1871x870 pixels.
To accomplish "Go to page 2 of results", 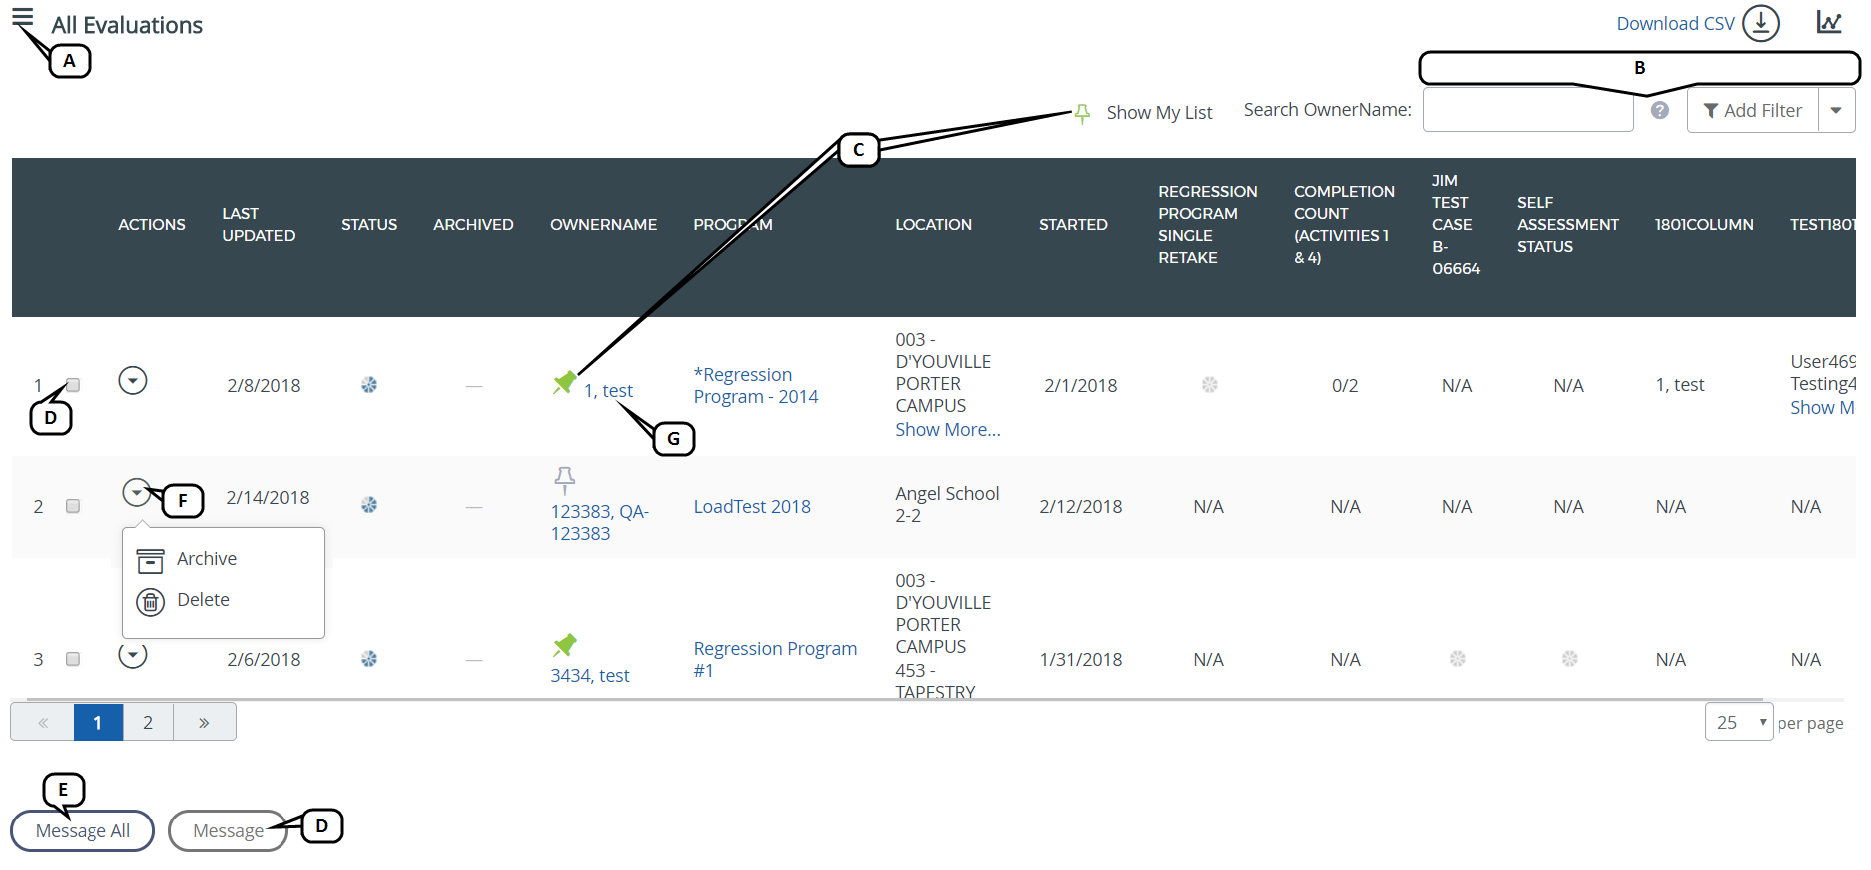I will coord(148,722).
